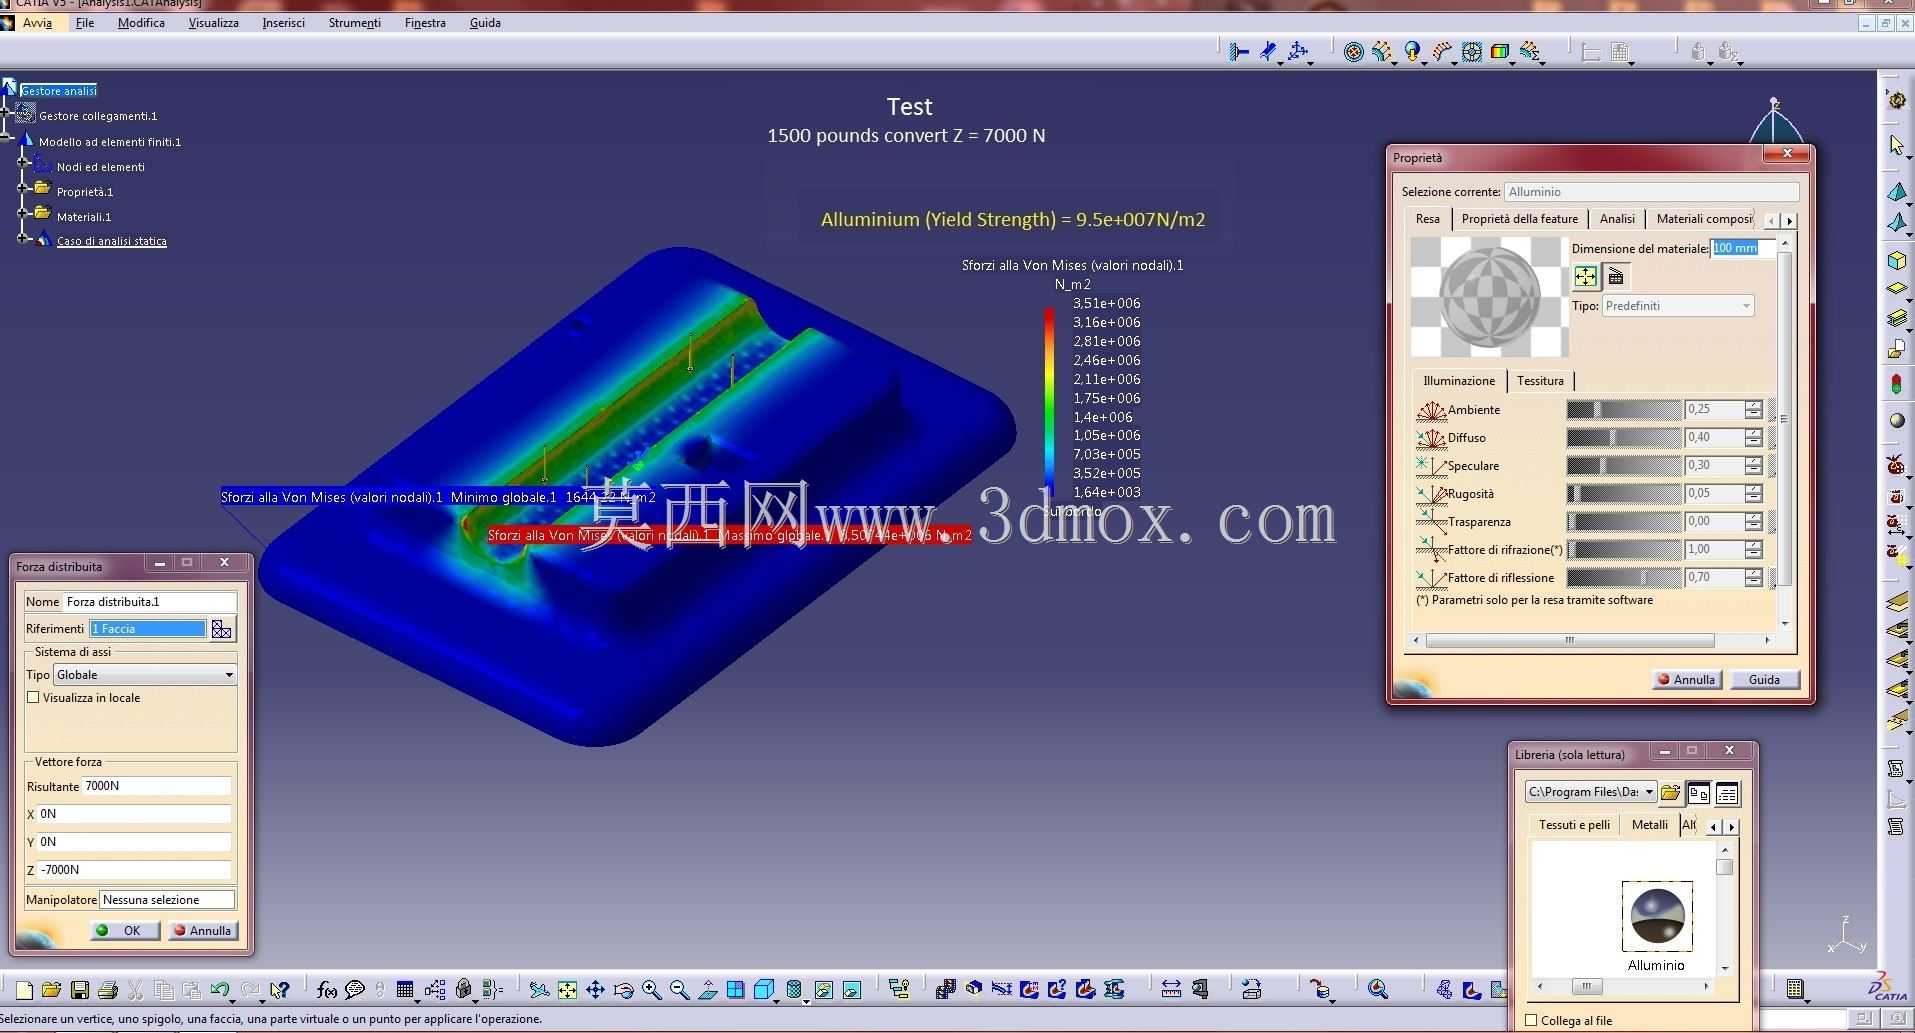Click the Dimensione del materiale field
The width and height of the screenshot is (1915, 1033).
pos(1742,248)
